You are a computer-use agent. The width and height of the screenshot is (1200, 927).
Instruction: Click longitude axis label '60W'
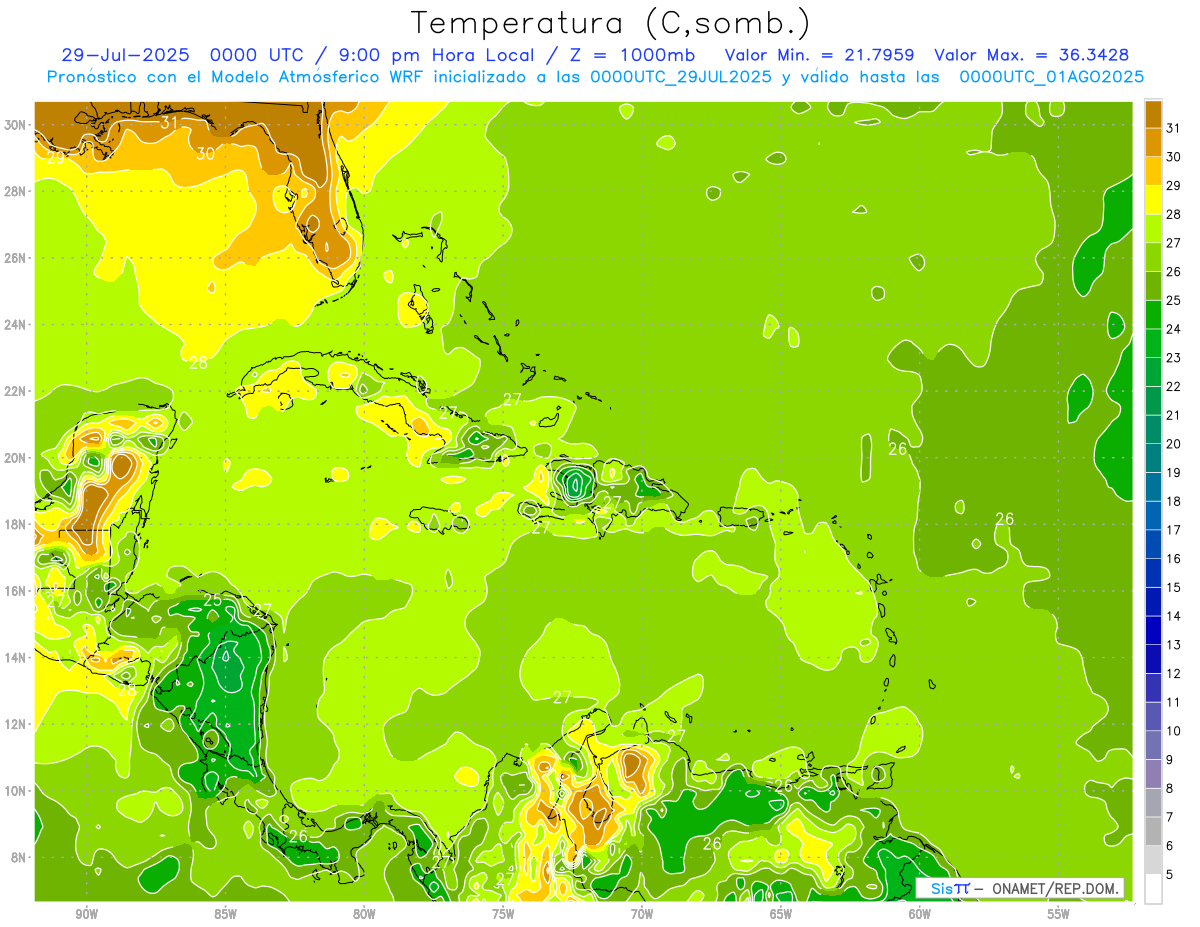[x=920, y=914]
